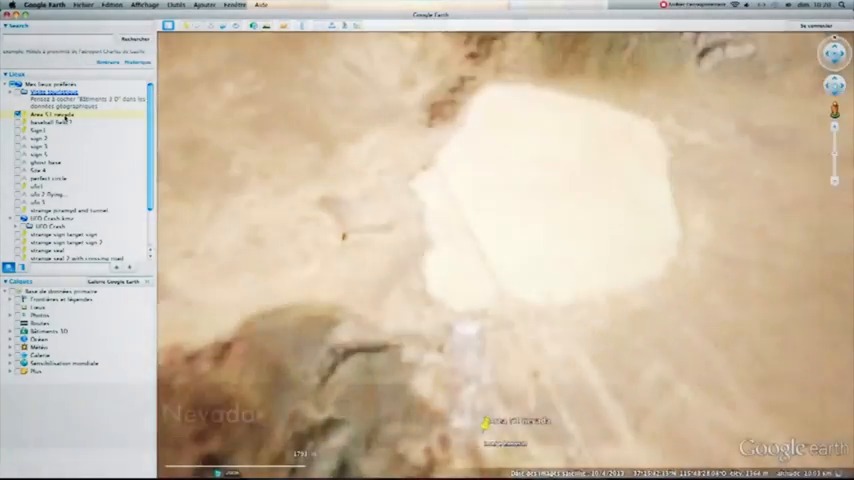The height and width of the screenshot is (480, 854).
Task: Check the Routes layer checkbox
Action: point(16,323)
